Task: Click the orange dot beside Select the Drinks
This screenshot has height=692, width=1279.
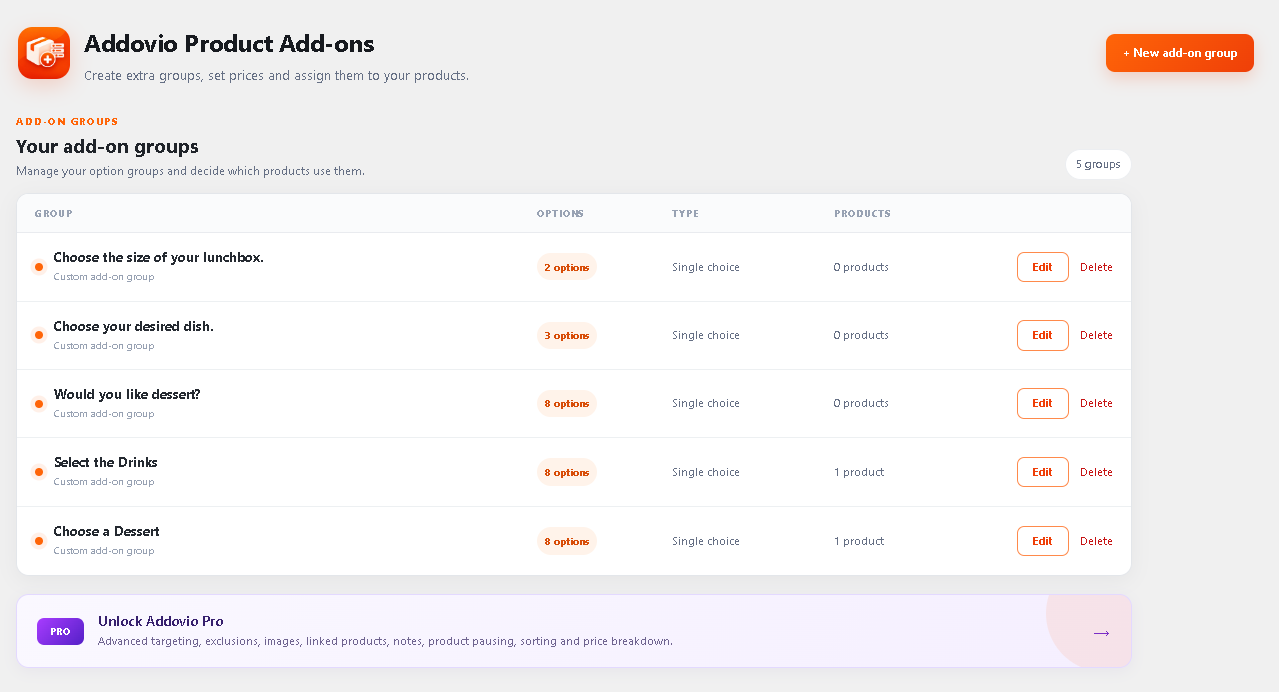Action: click(x=39, y=472)
